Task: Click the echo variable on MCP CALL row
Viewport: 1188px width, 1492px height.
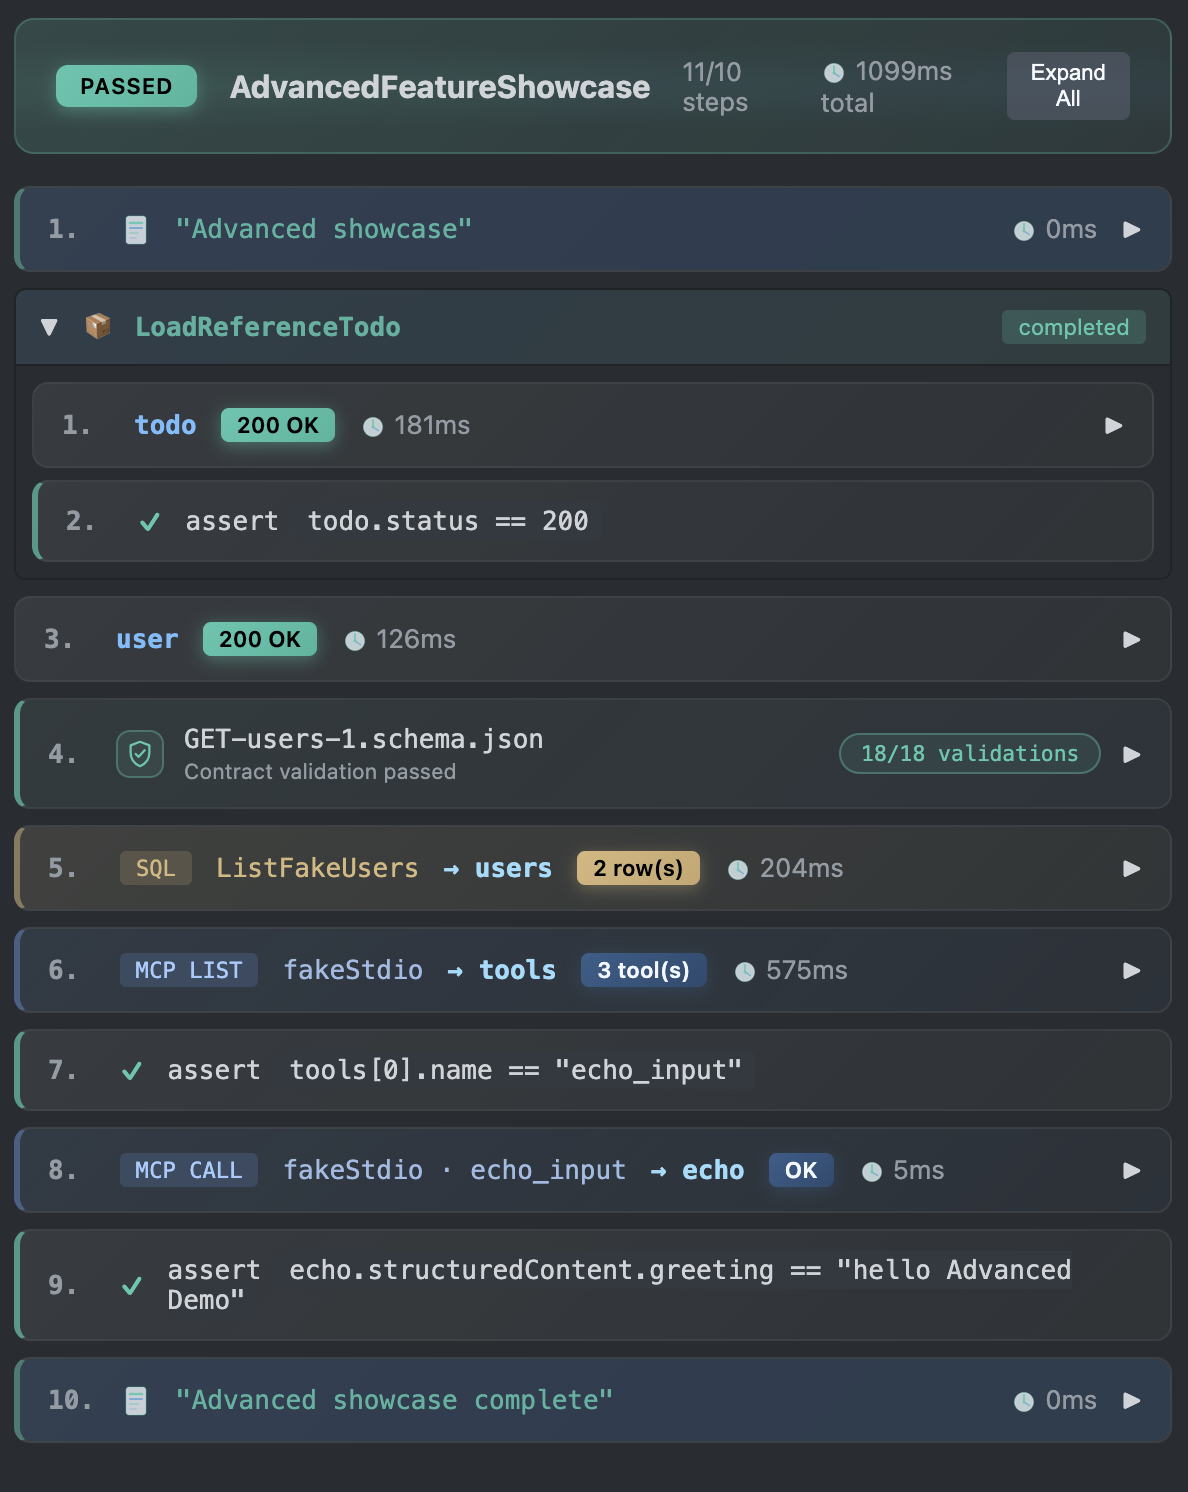Action: click(x=713, y=1170)
